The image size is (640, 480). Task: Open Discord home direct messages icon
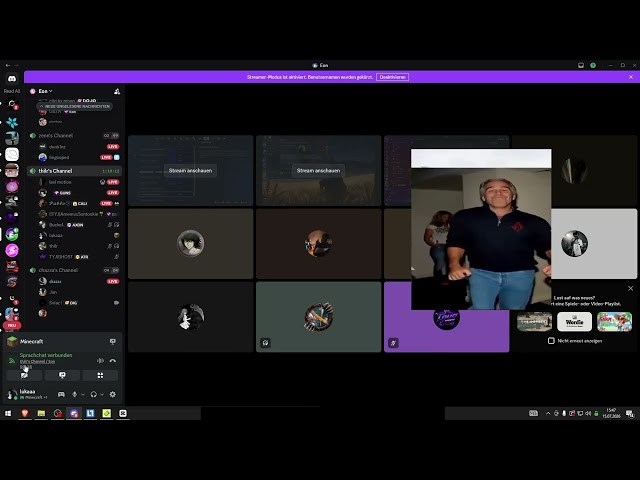12,79
